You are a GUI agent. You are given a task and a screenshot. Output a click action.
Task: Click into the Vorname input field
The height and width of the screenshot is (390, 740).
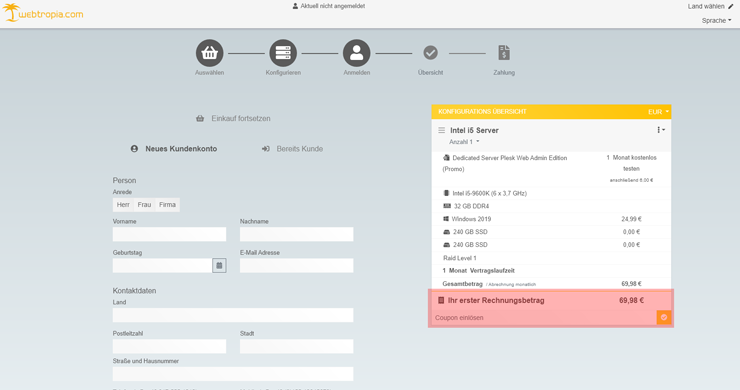click(169, 234)
